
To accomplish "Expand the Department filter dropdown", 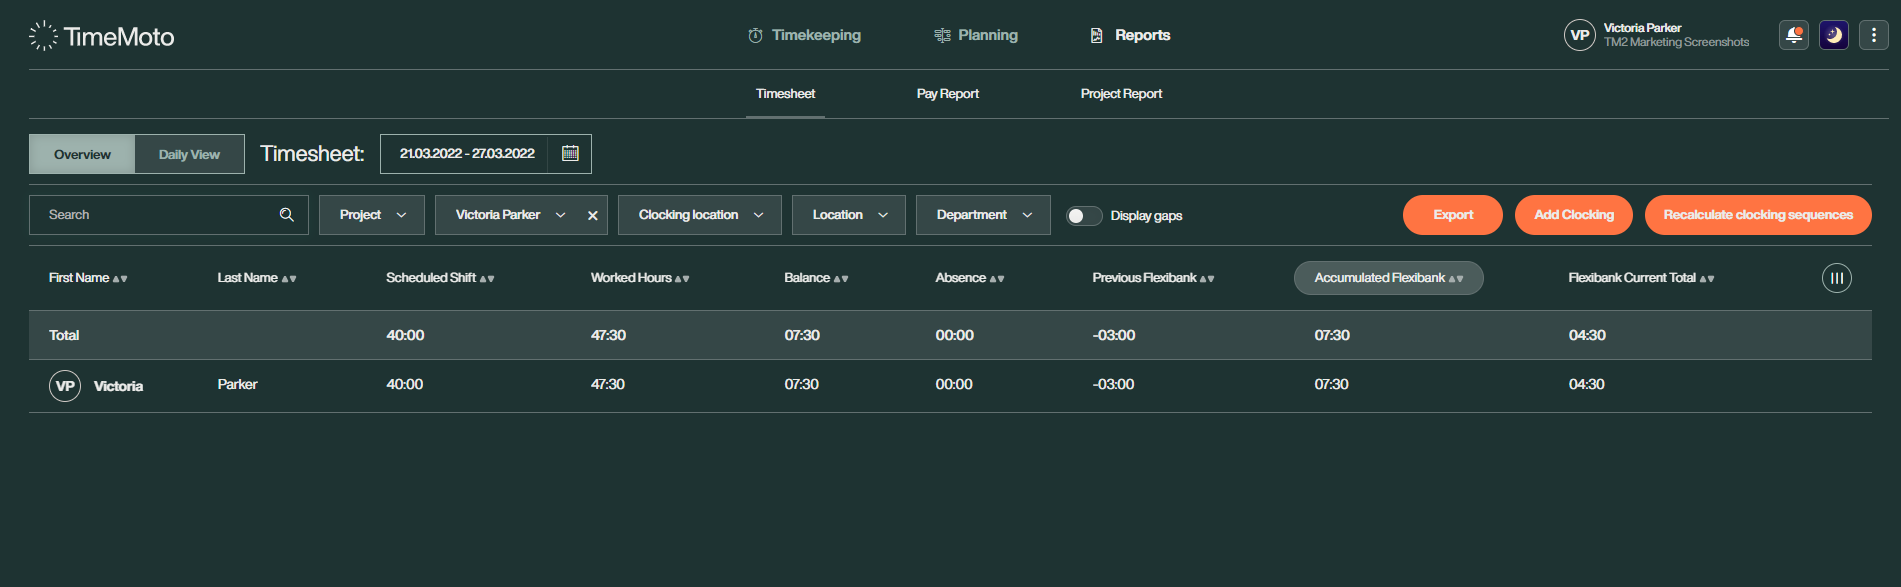I will [983, 215].
